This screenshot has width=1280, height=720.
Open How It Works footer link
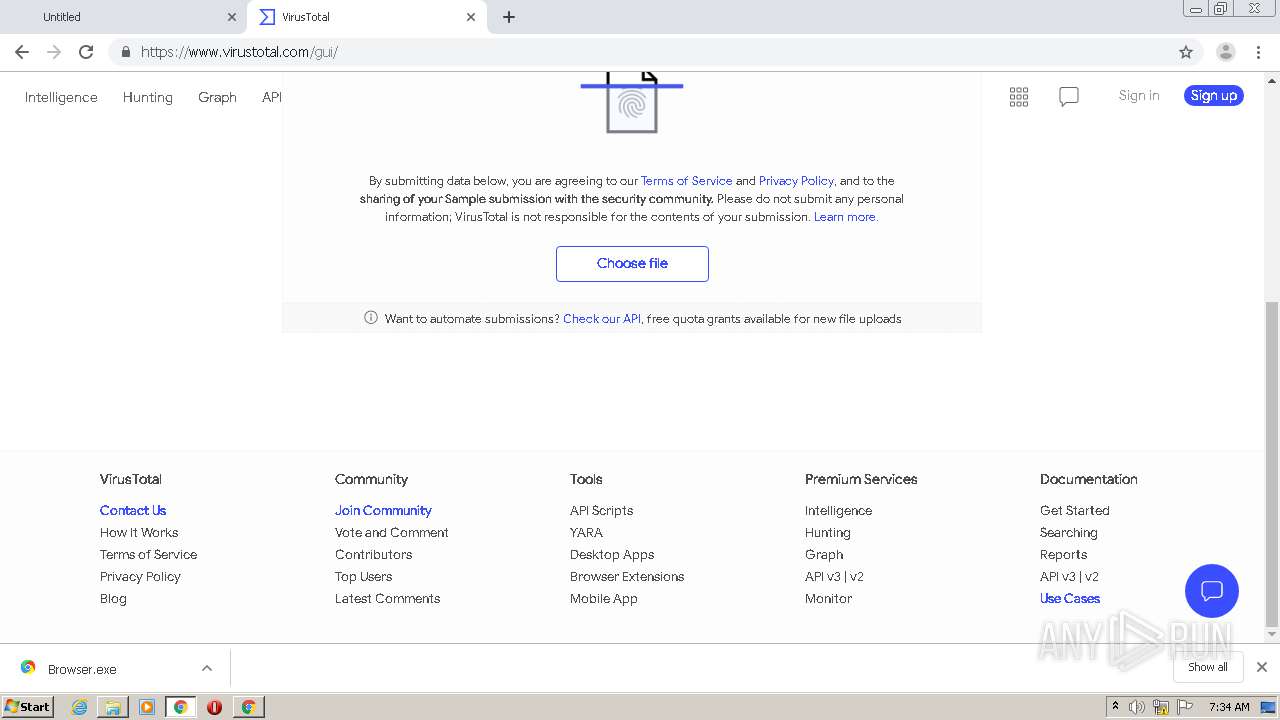(x=139, y=532)
